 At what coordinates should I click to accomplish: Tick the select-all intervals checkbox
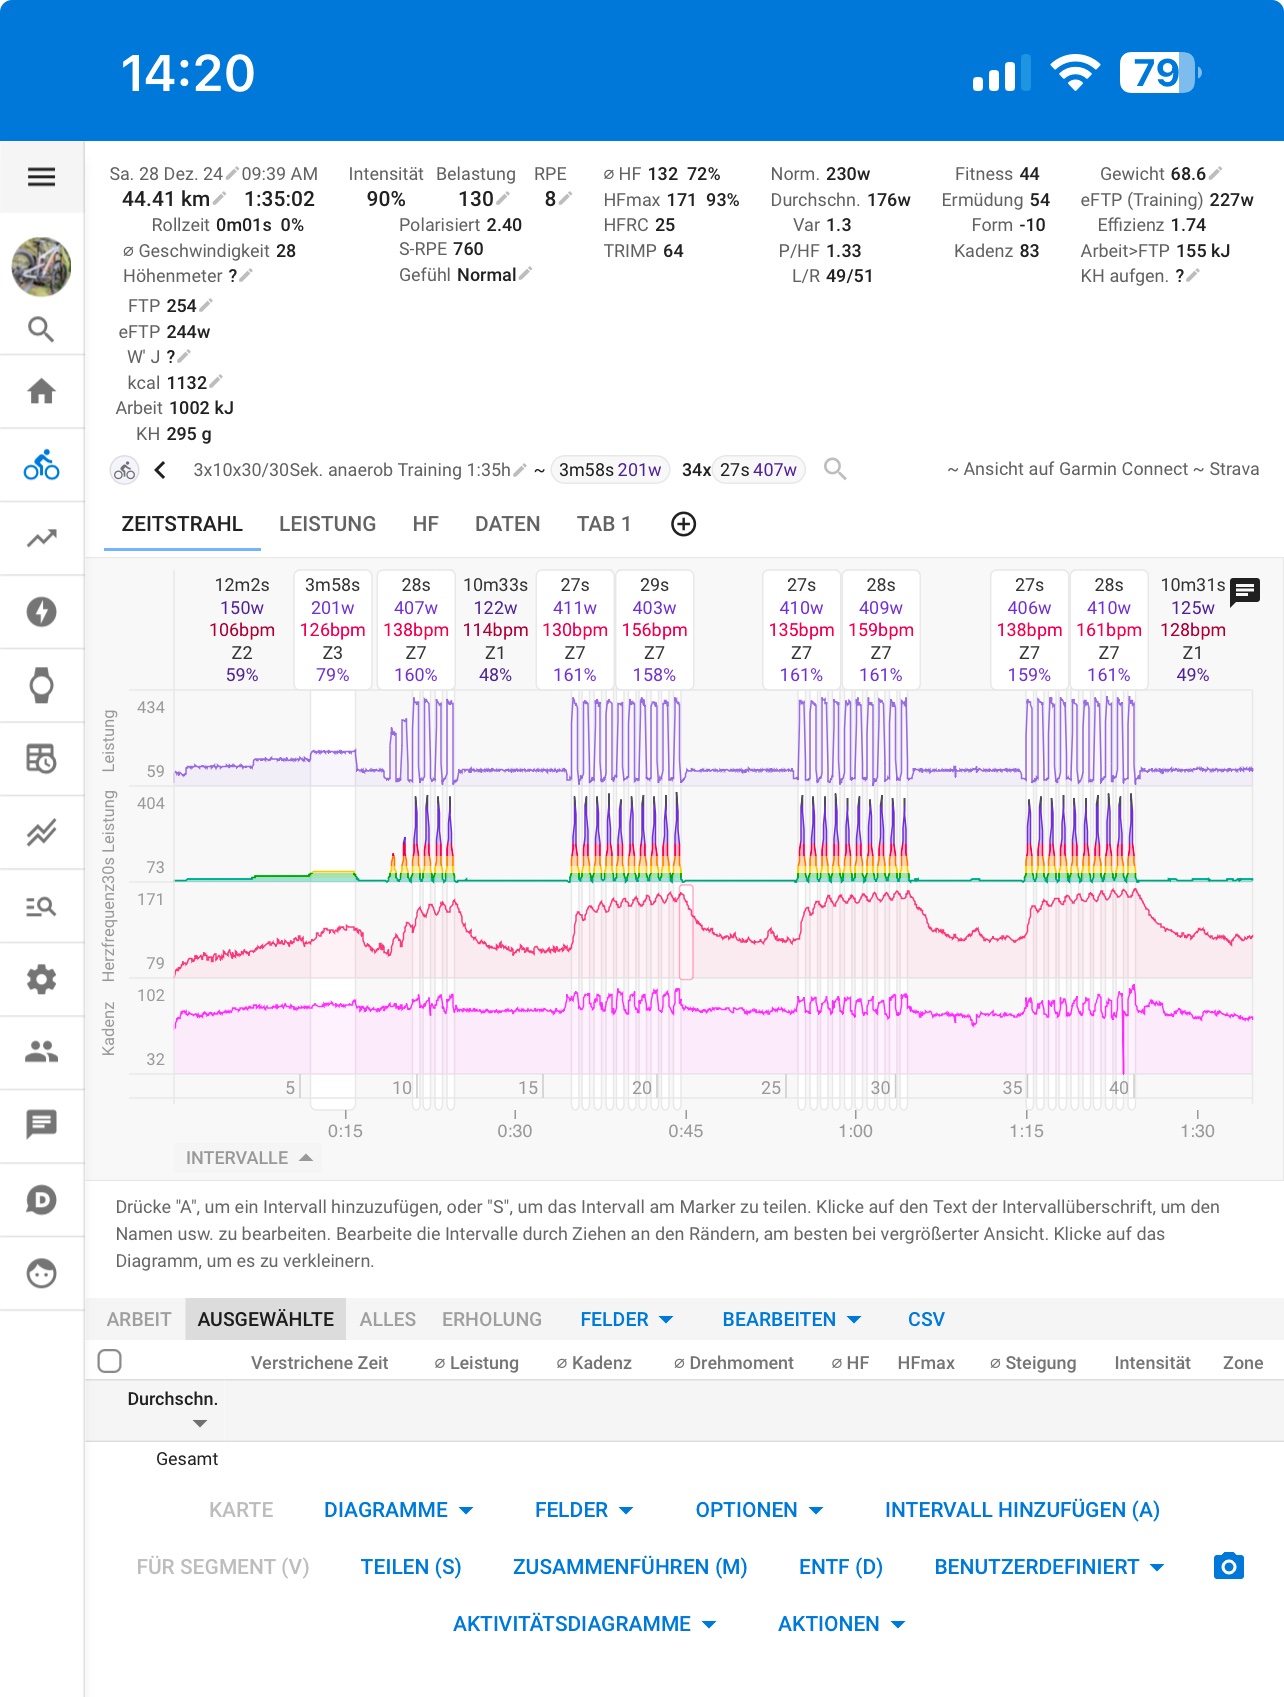[110, 1361]
